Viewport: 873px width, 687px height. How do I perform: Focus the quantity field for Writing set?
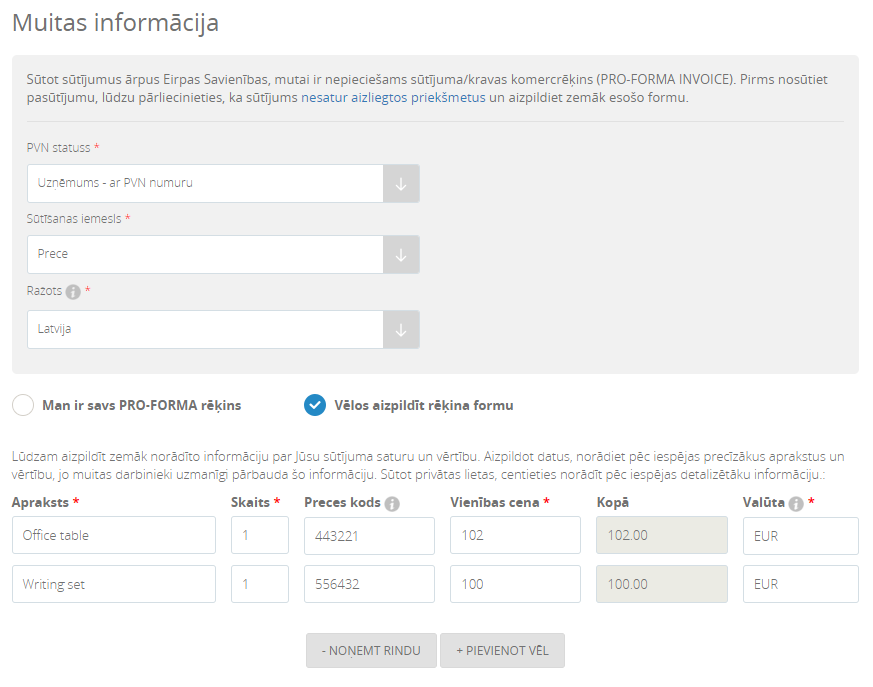pyautogui.click(x=260, y=584)
